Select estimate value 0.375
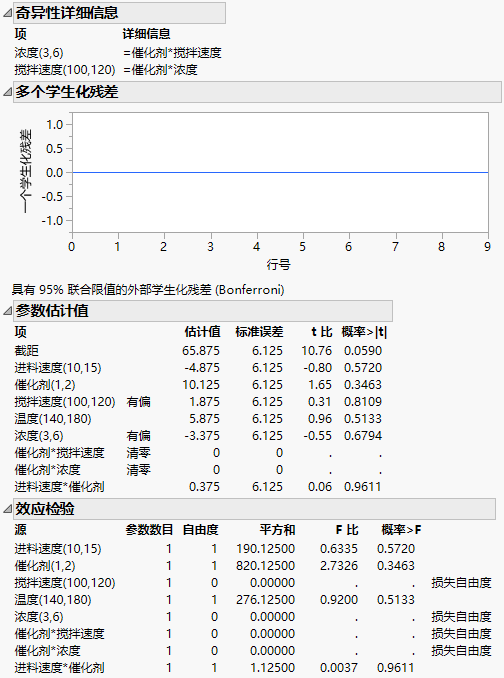Viewport: 504px width, 678px height. pyautogui.click(x=204, y=487)
